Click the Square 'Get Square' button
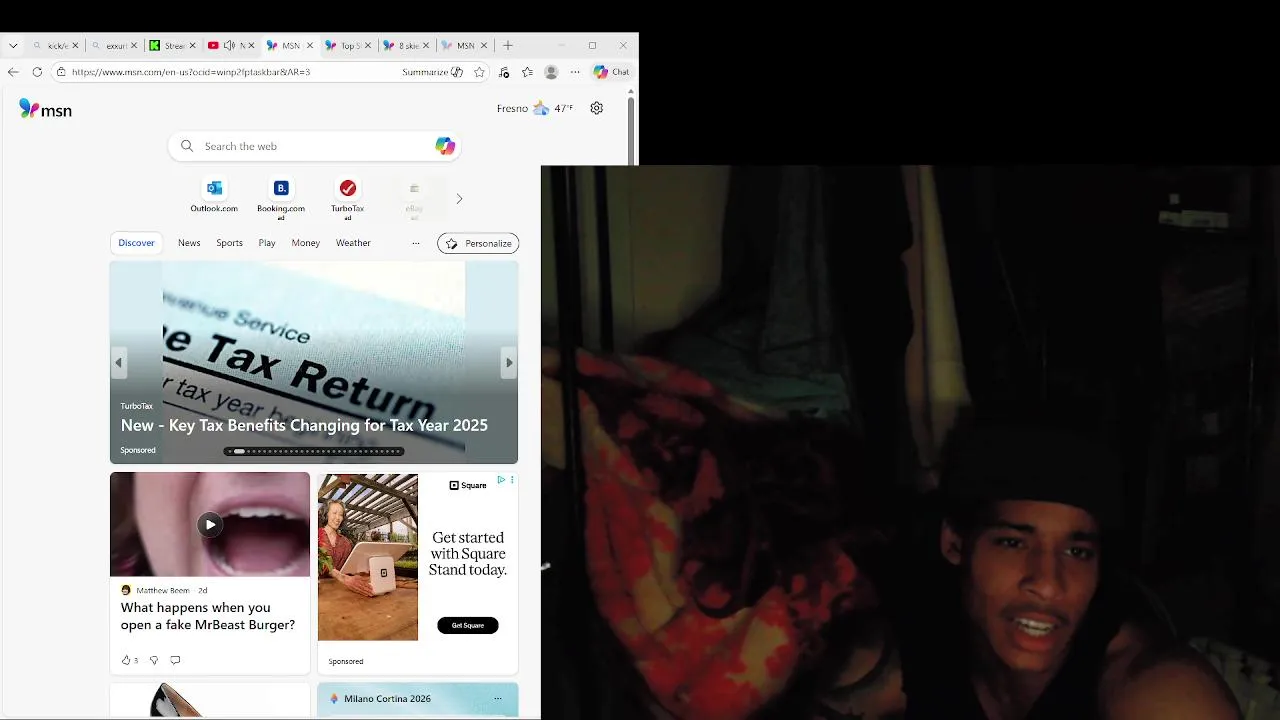This screenshot has height=720, width=1280. tap(468, 625)
